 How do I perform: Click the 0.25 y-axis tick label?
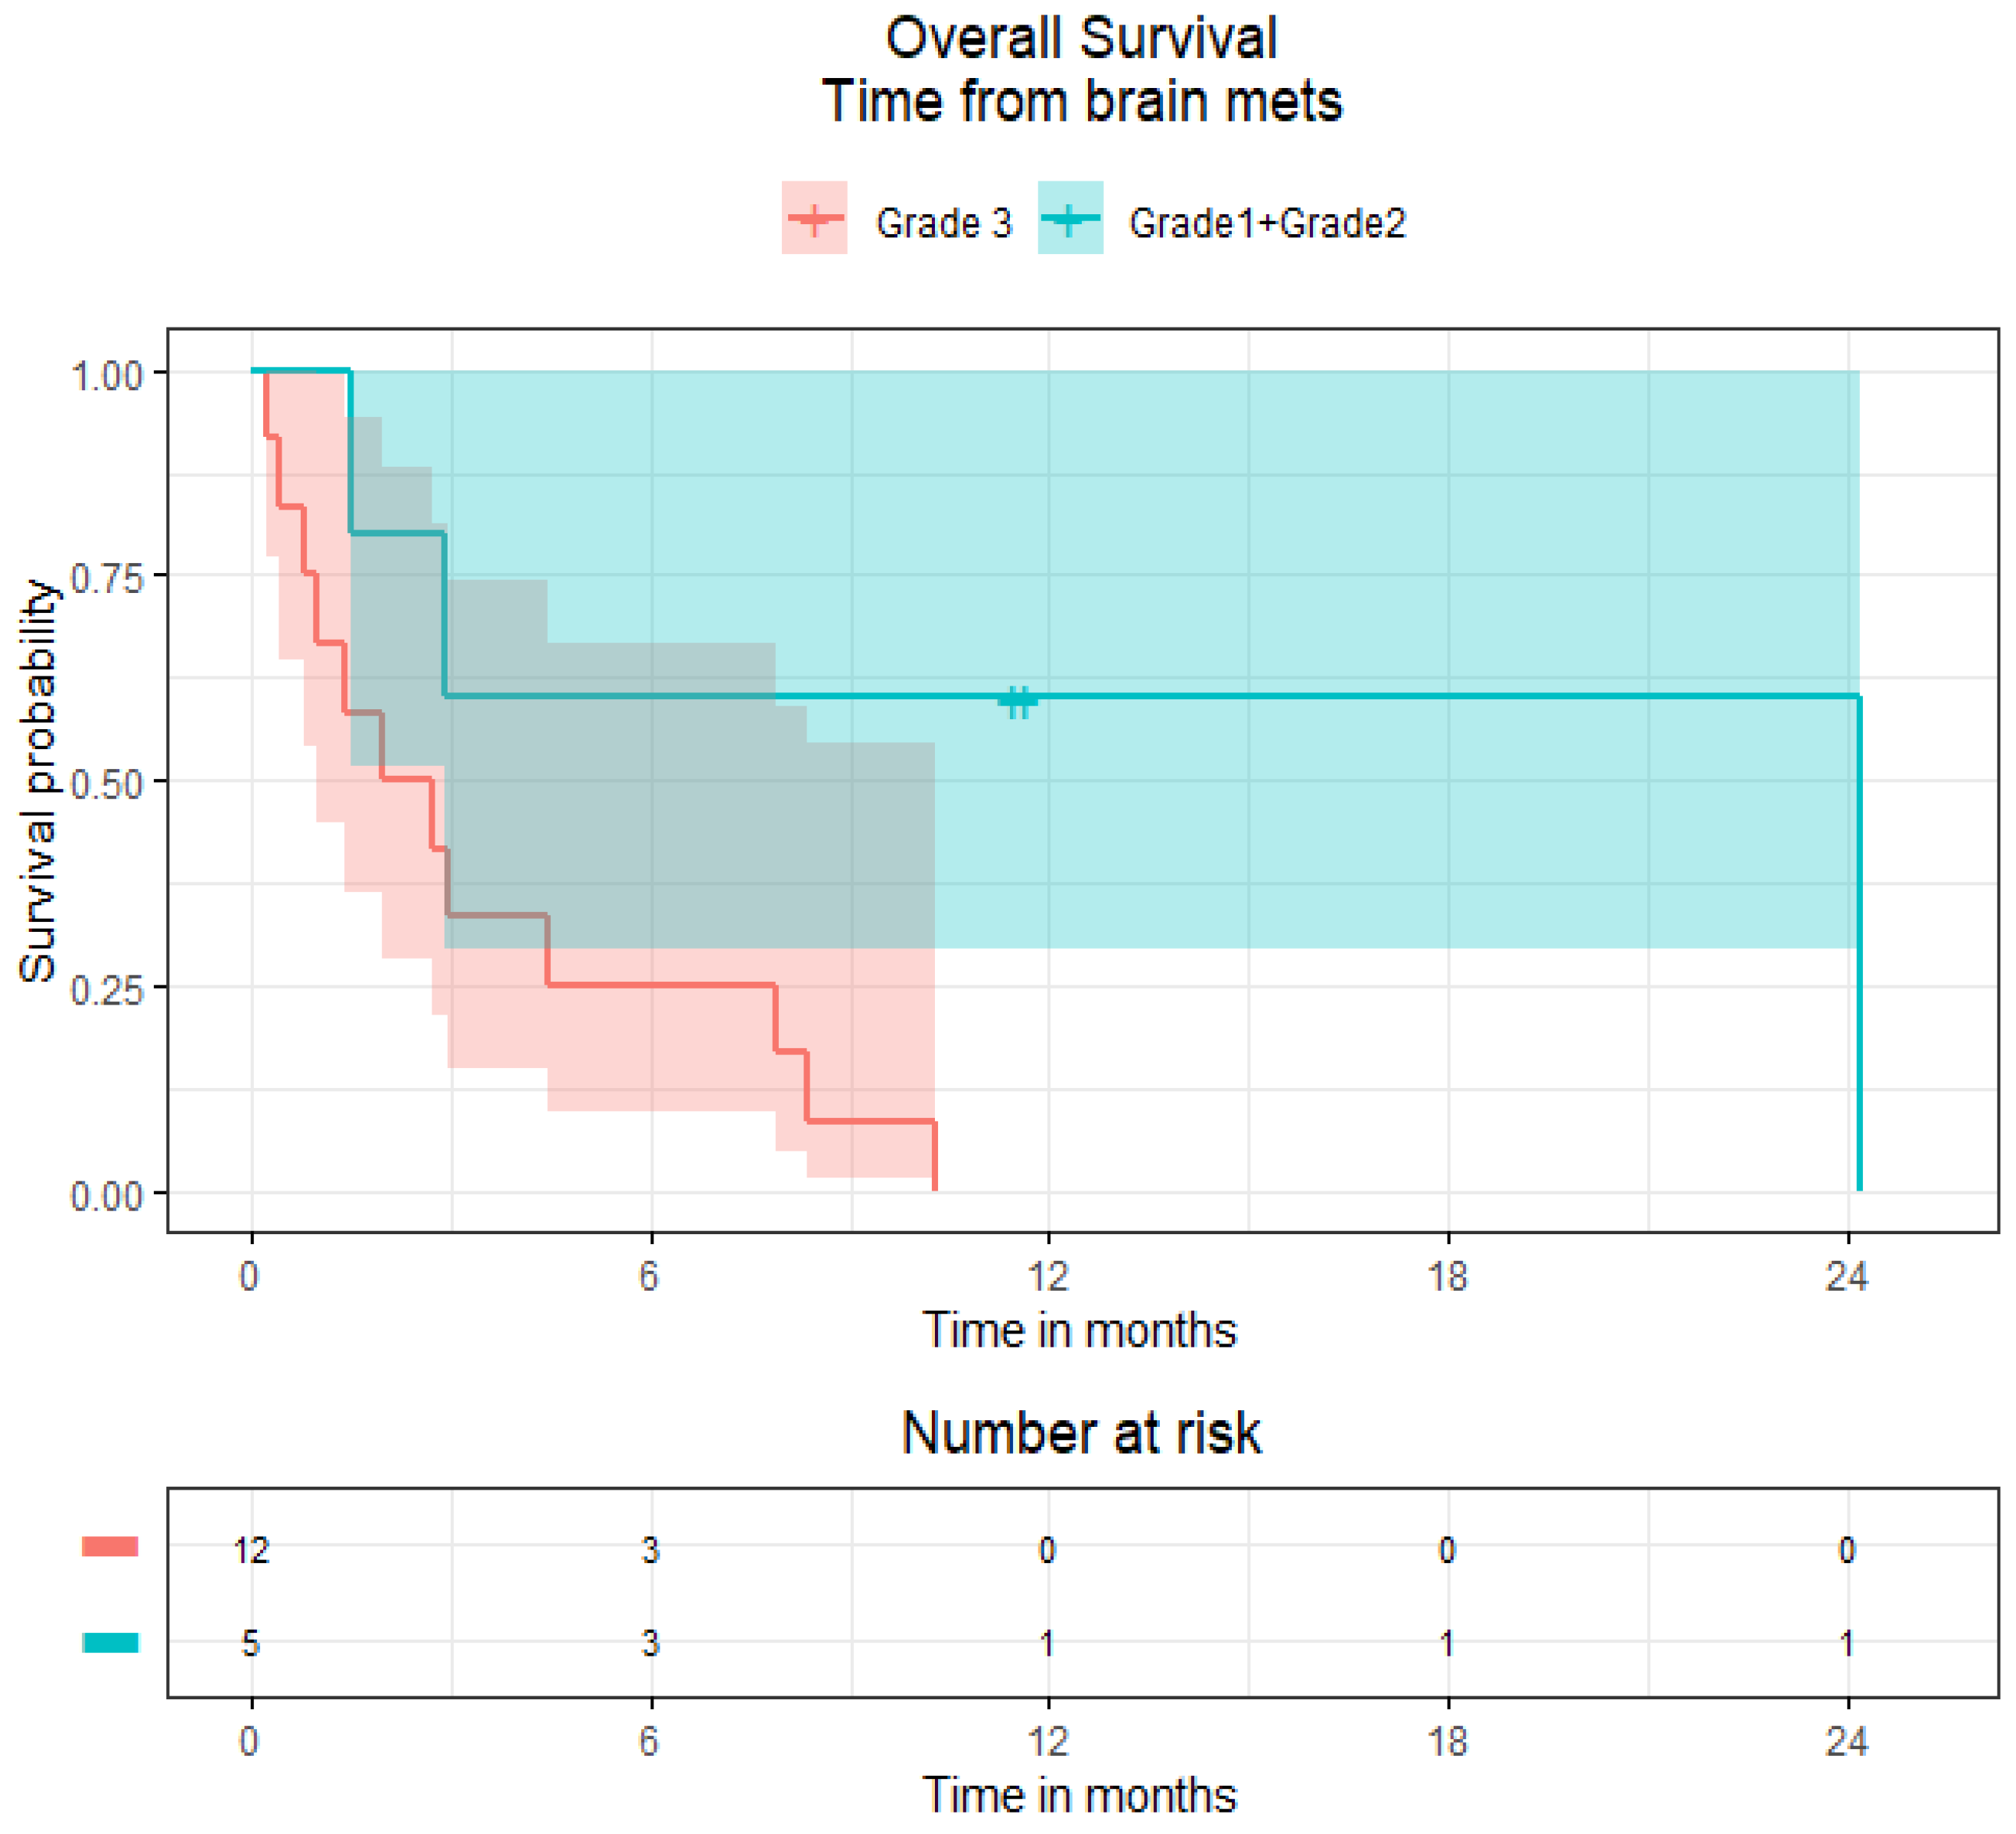[x=106, y=990]
